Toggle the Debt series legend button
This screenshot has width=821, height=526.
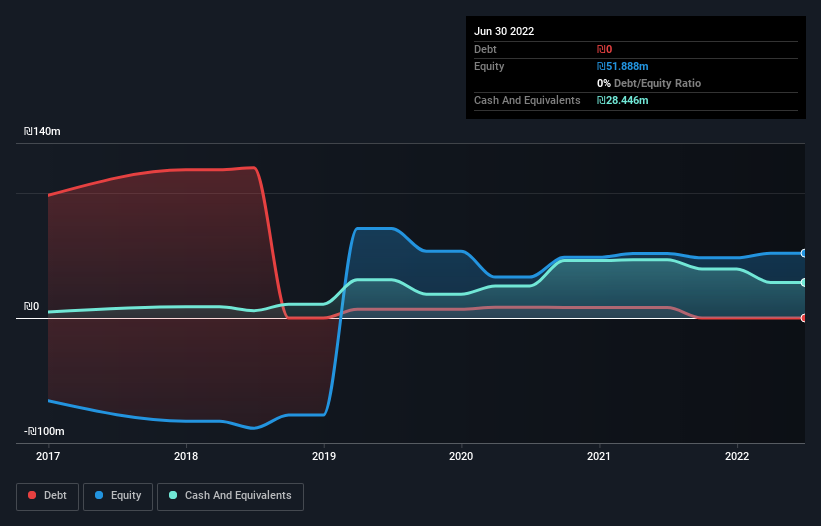47,496
